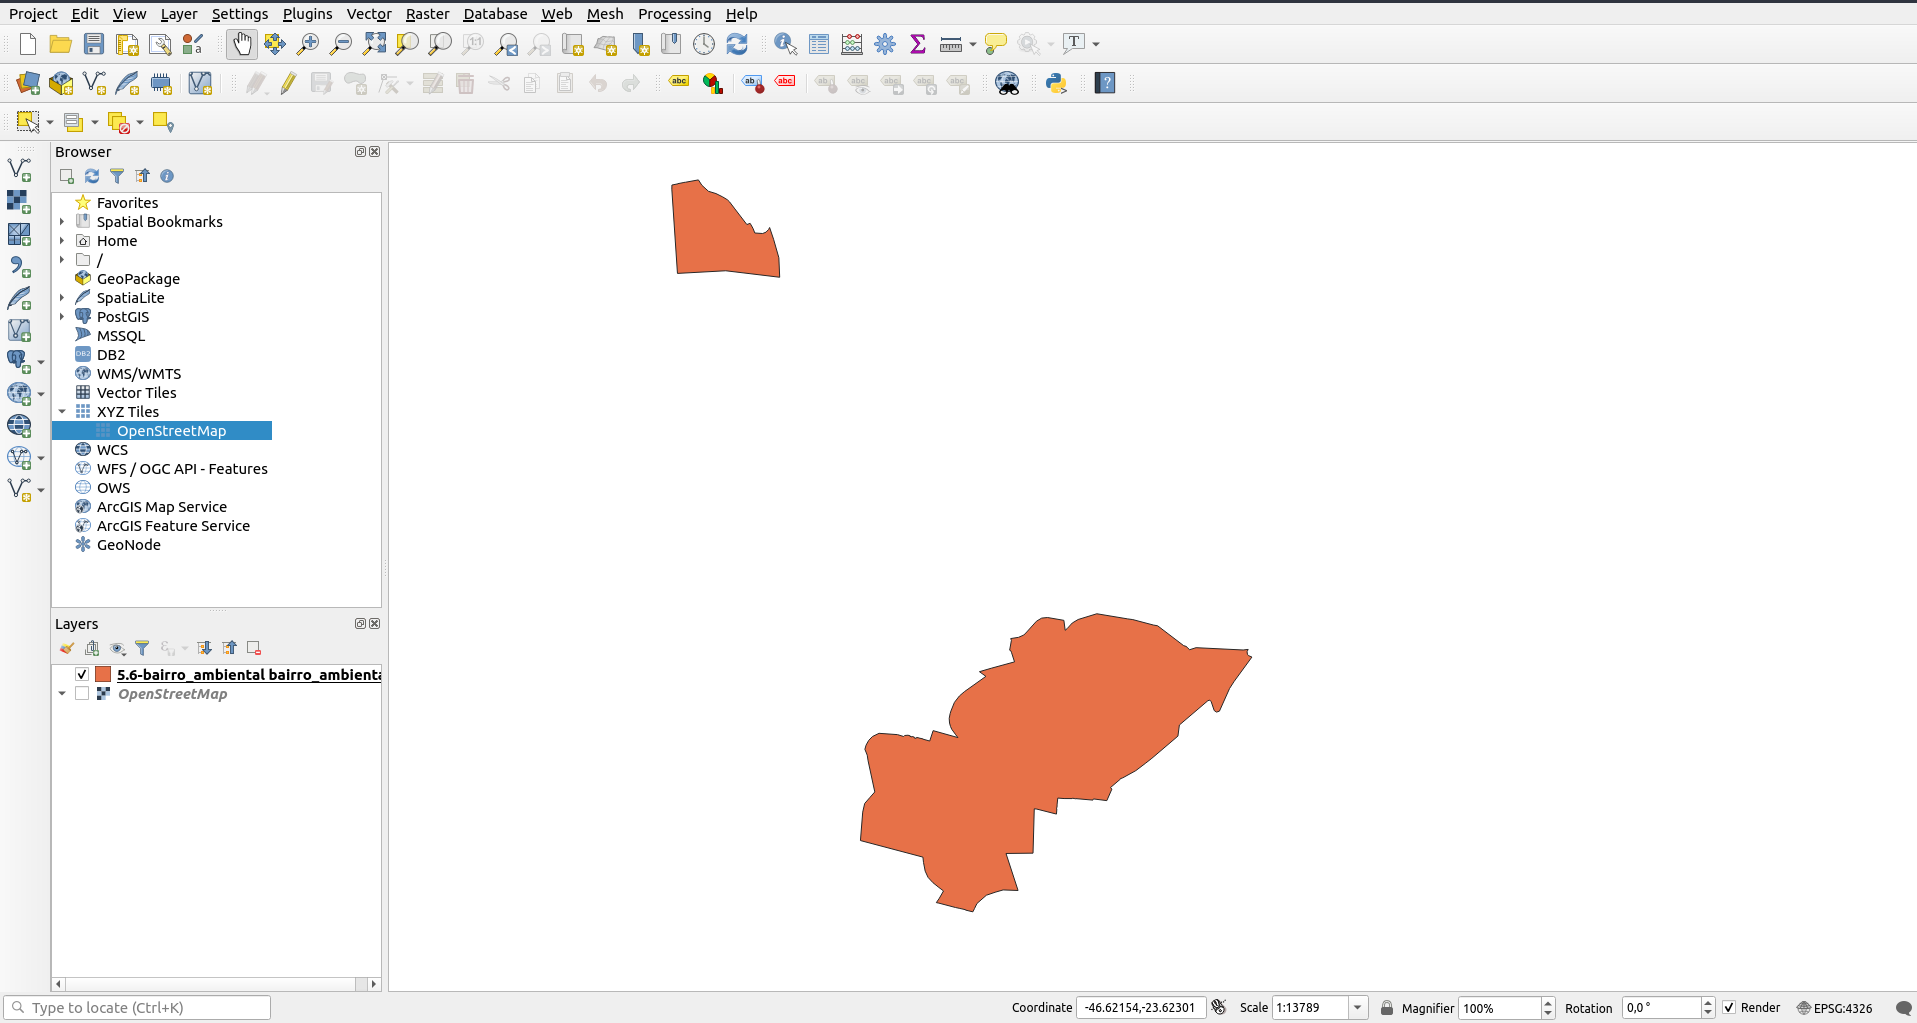Expand the SpatiaLite tree node

(62, 298)
